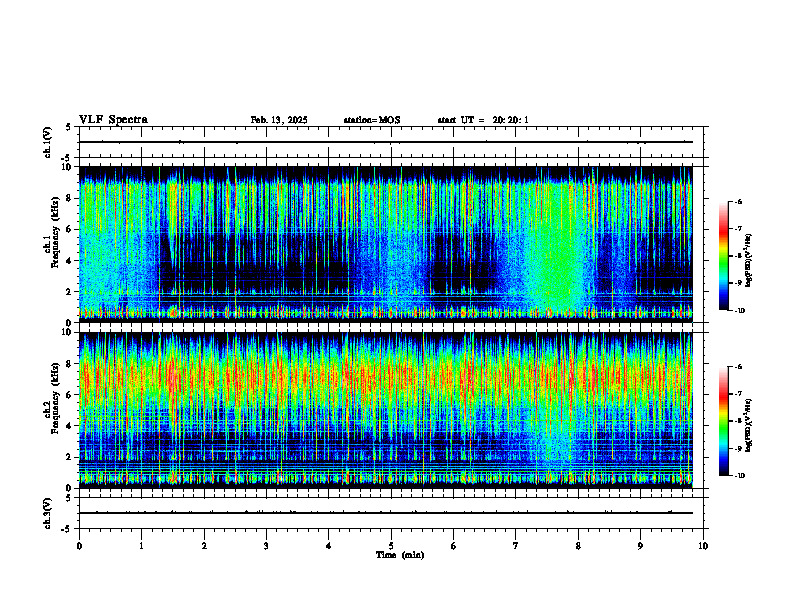Image resolution: width=792 pixels, height=612 pixels.
Task: Click the "-6" label on ch.2 colorbar
Action: pyautogui.click(x=738, y=367)
